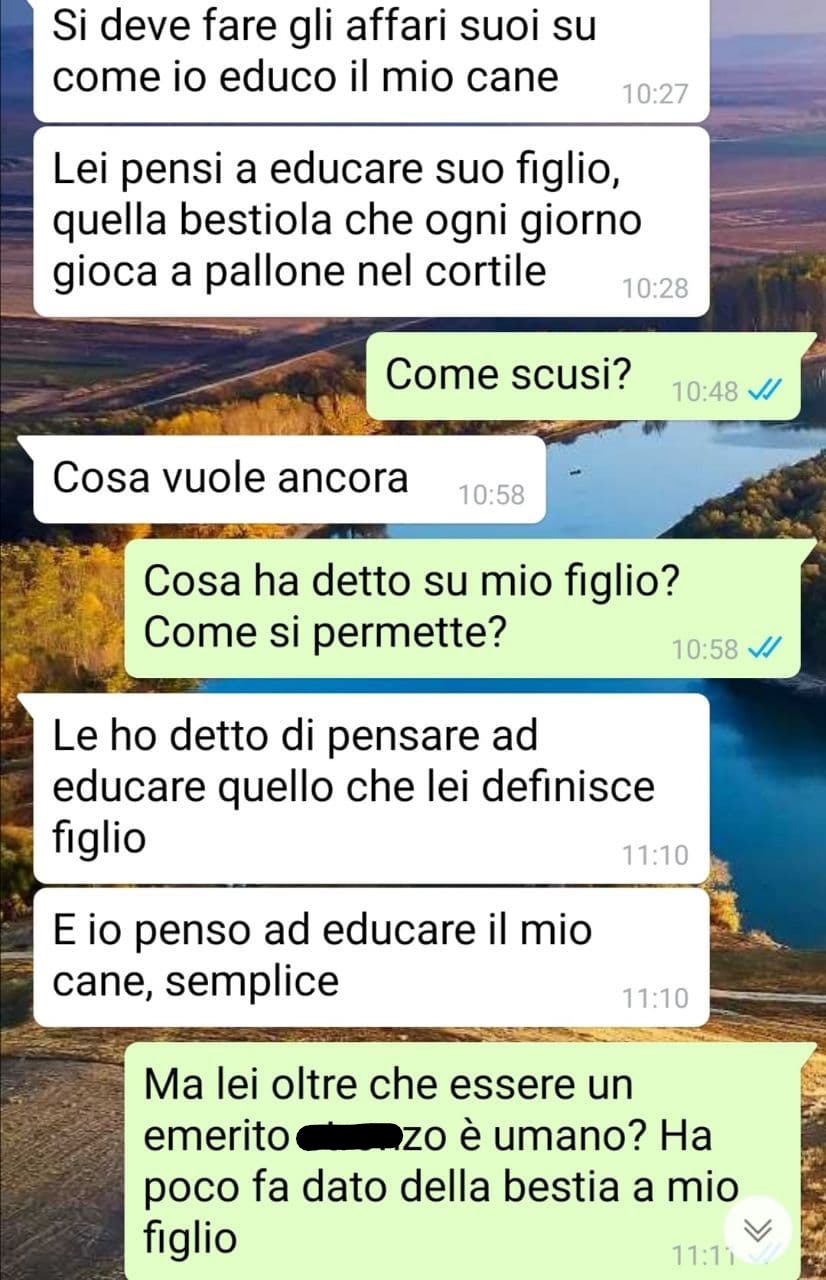Click the 10:27 timestamp on the first message
This screenshot has height=1280, width=826.
tap(655, 94)
